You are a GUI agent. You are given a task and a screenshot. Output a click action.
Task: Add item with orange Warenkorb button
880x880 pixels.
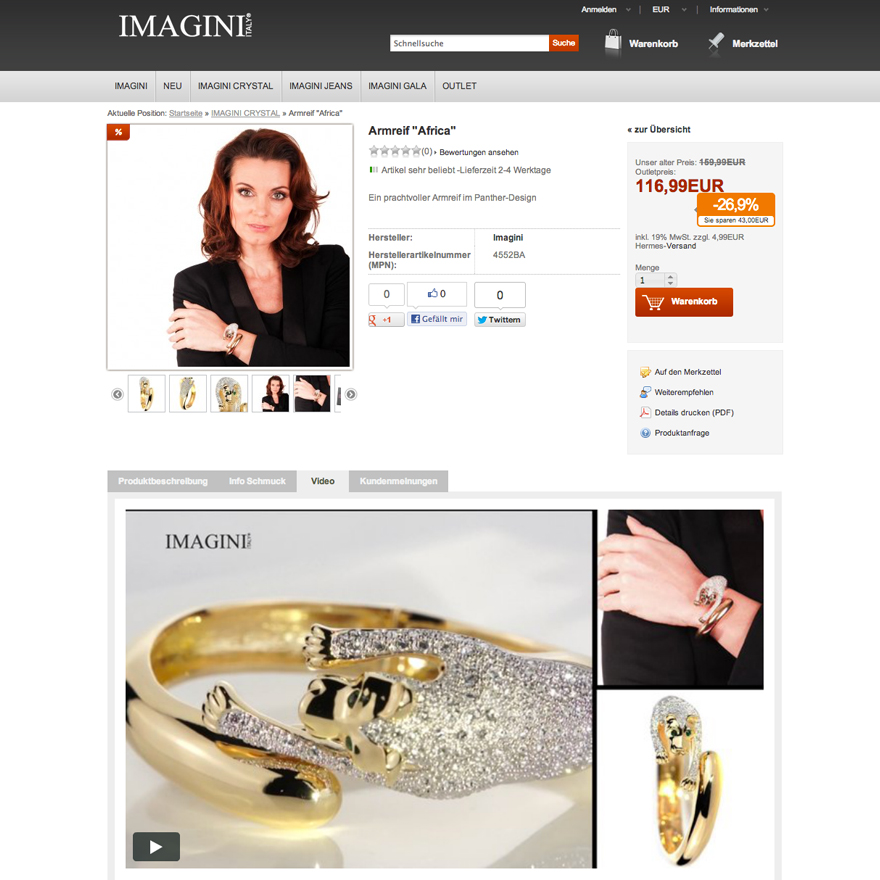[684, 302]
